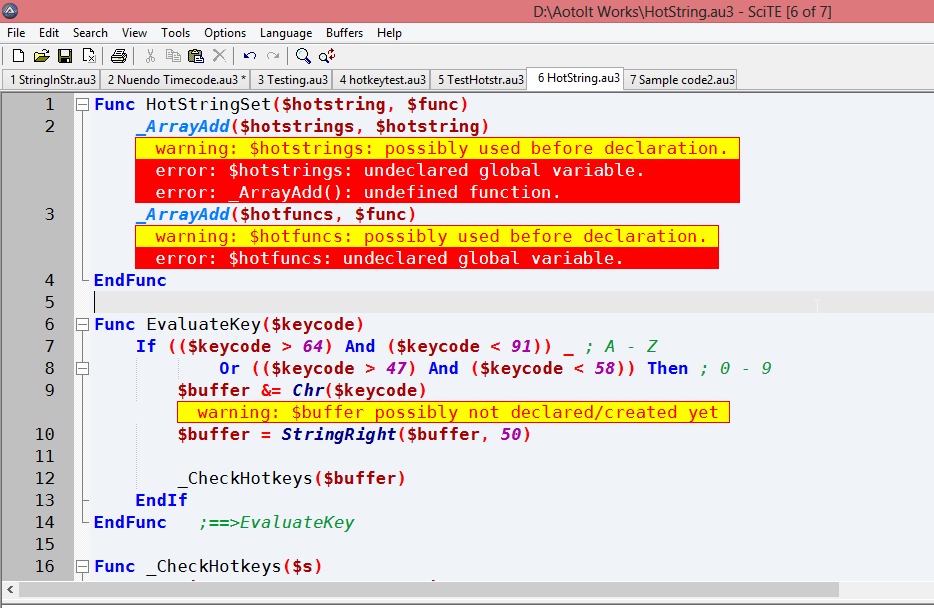Click the '$hotfuncs: possibly used before declaration' warning
934x608 pixels.
point(427,236)
